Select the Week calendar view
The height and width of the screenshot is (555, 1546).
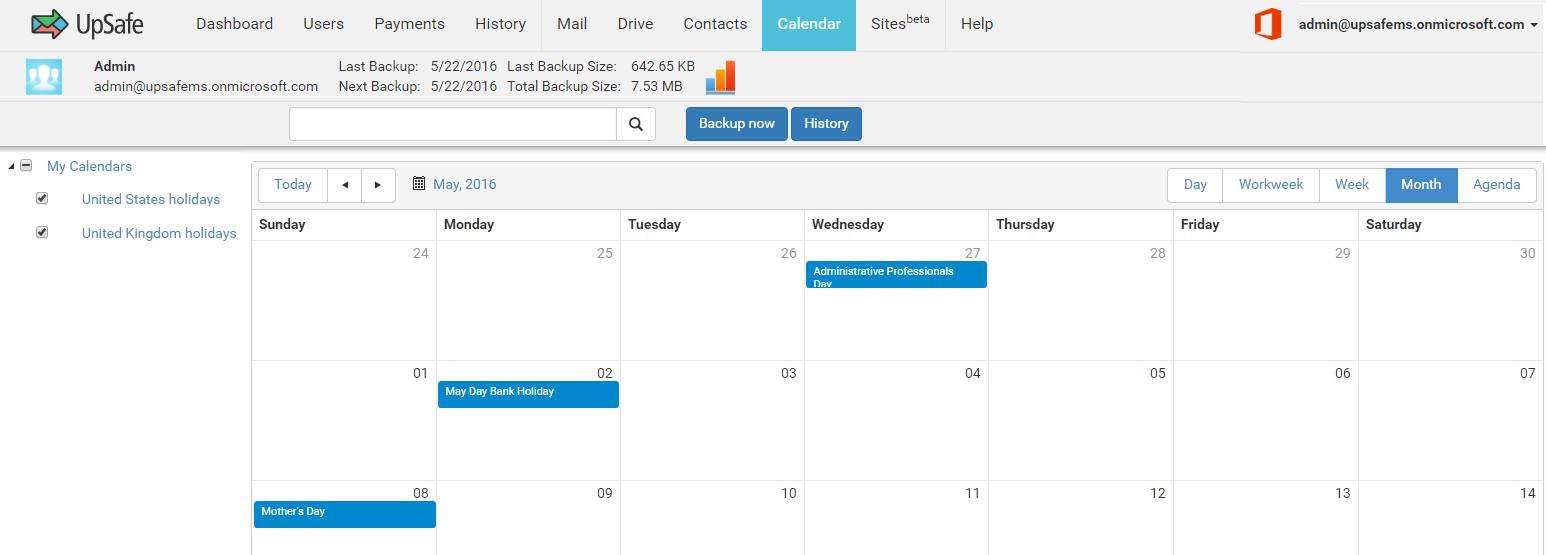coord(1352,185)
